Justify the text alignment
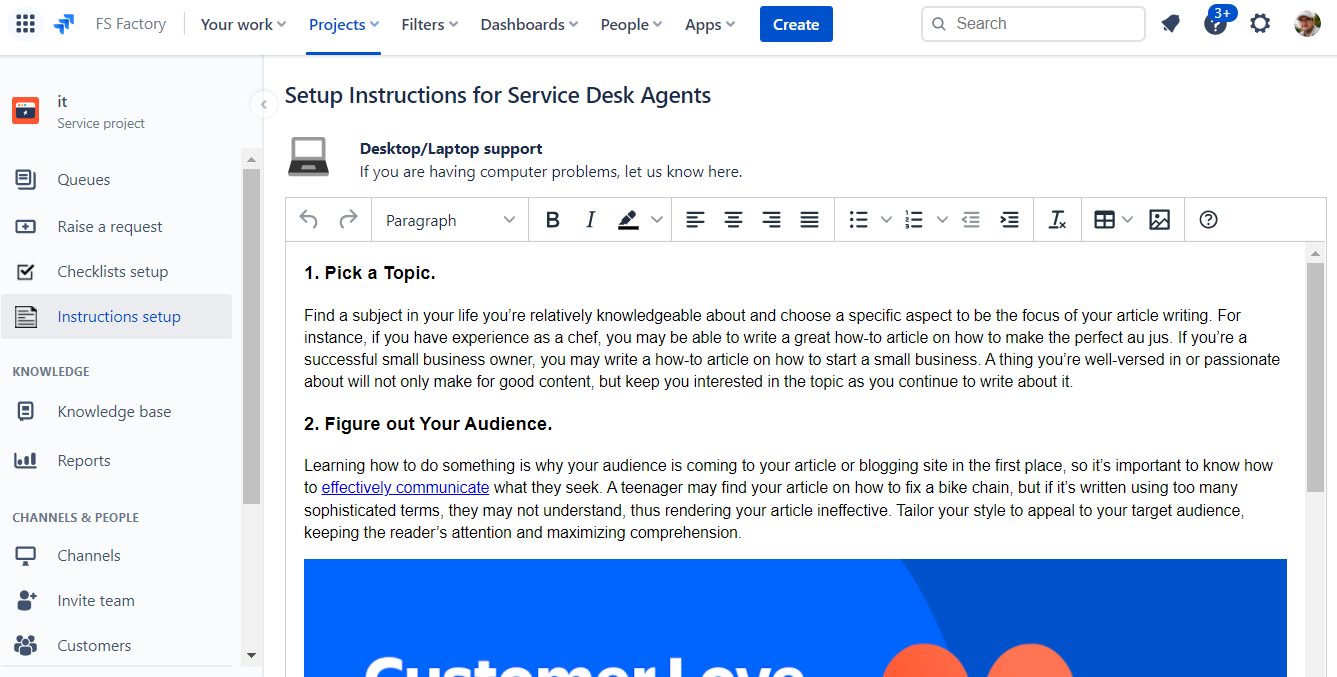1337x677 pixels. point(810,220)
